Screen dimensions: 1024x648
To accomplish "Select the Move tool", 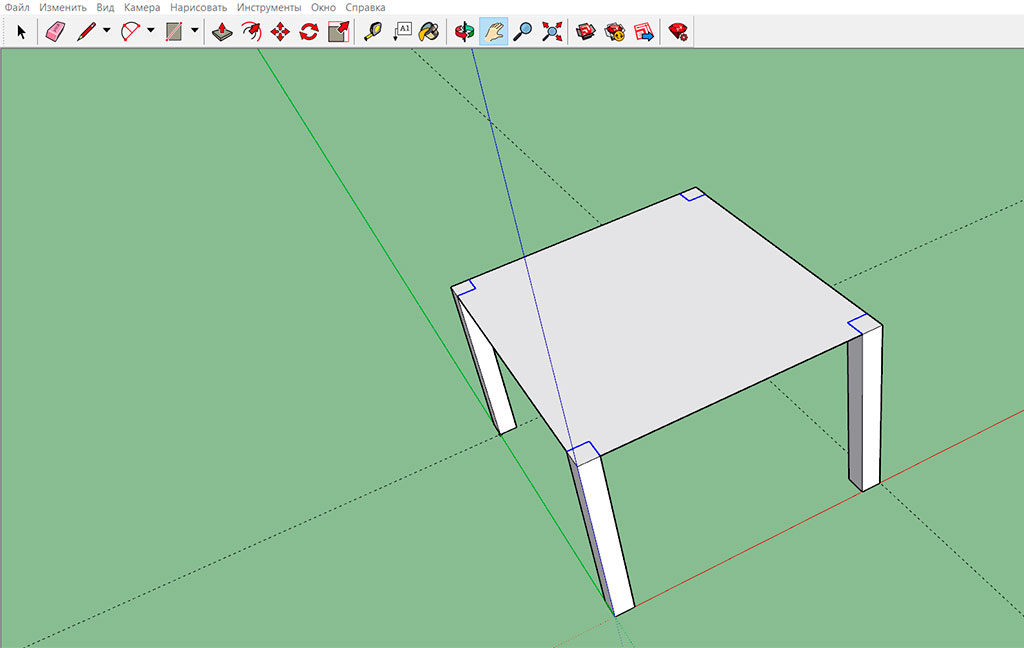I will (279, 31).
